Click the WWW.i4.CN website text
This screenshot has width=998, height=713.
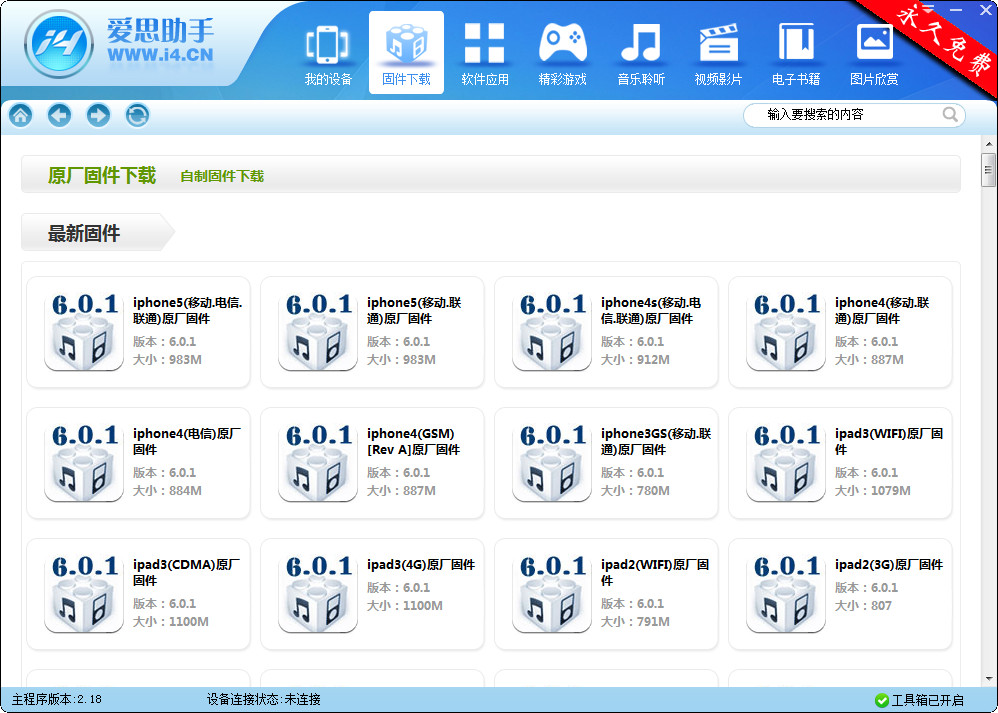160,55
